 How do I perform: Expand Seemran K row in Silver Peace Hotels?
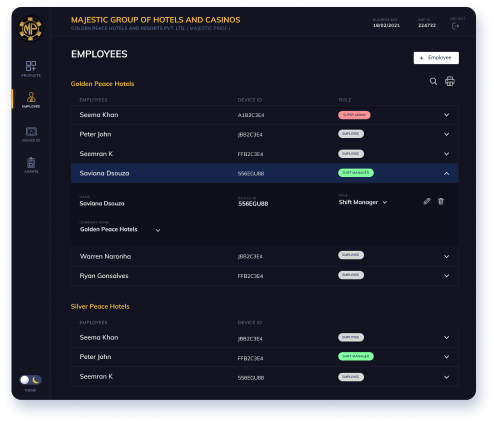446,377
